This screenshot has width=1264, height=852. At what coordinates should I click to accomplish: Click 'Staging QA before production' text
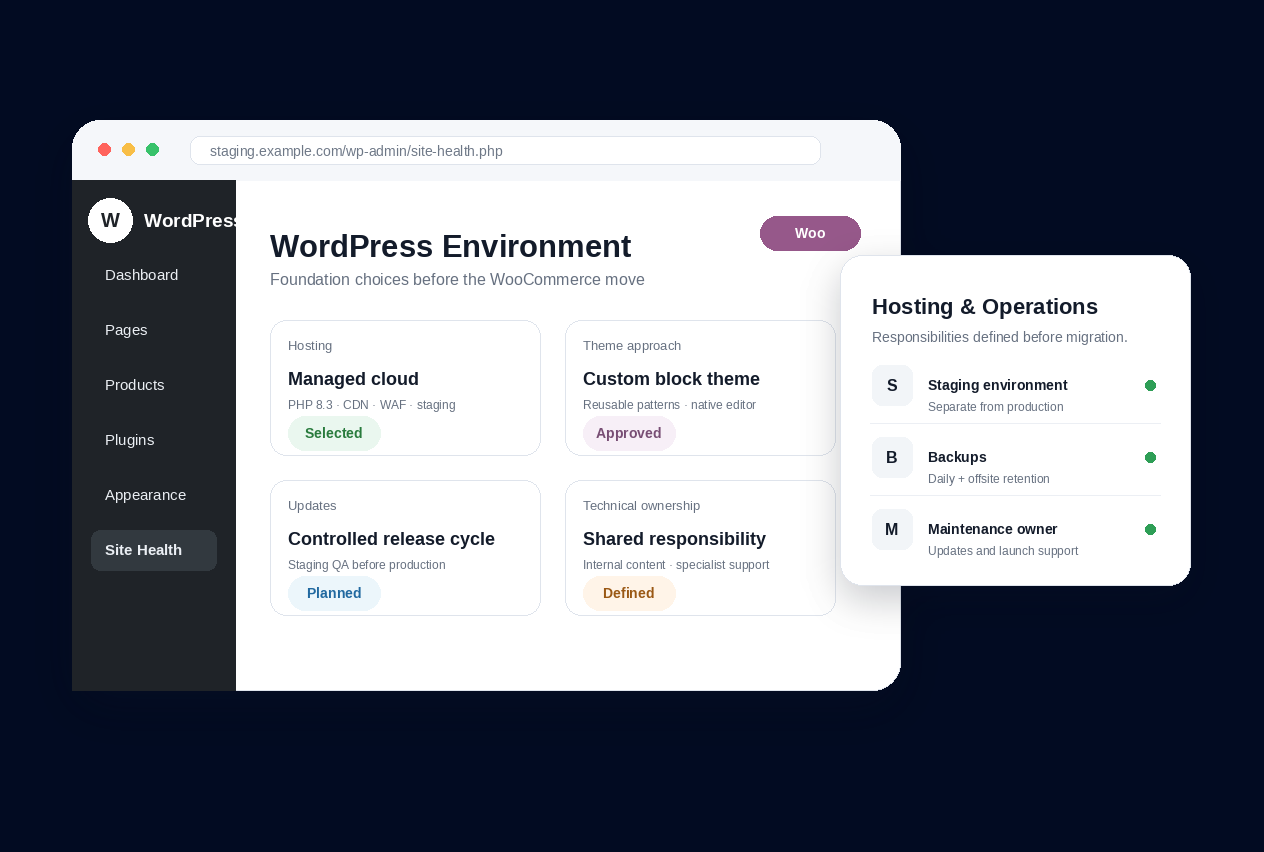[366, 565]
